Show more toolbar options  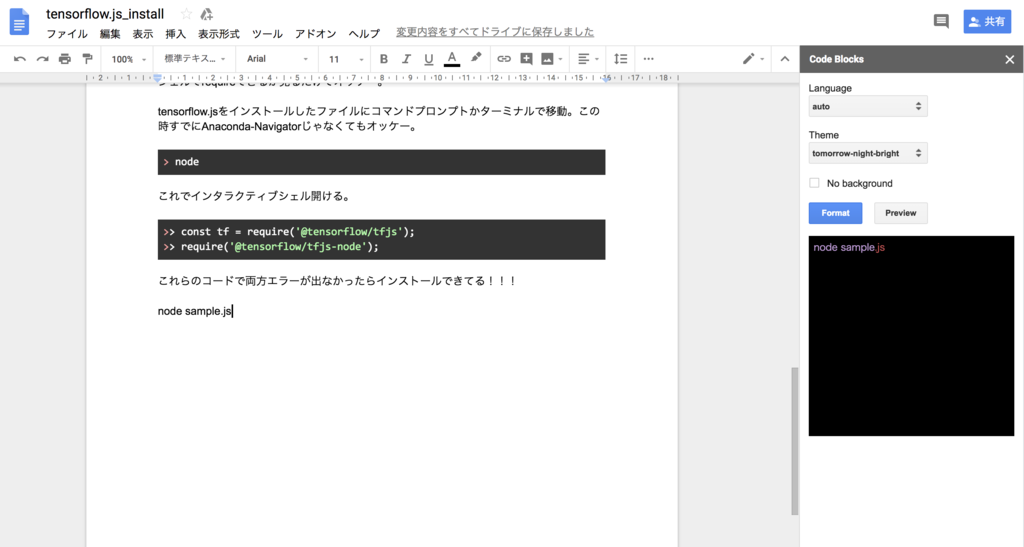point(648,59)
